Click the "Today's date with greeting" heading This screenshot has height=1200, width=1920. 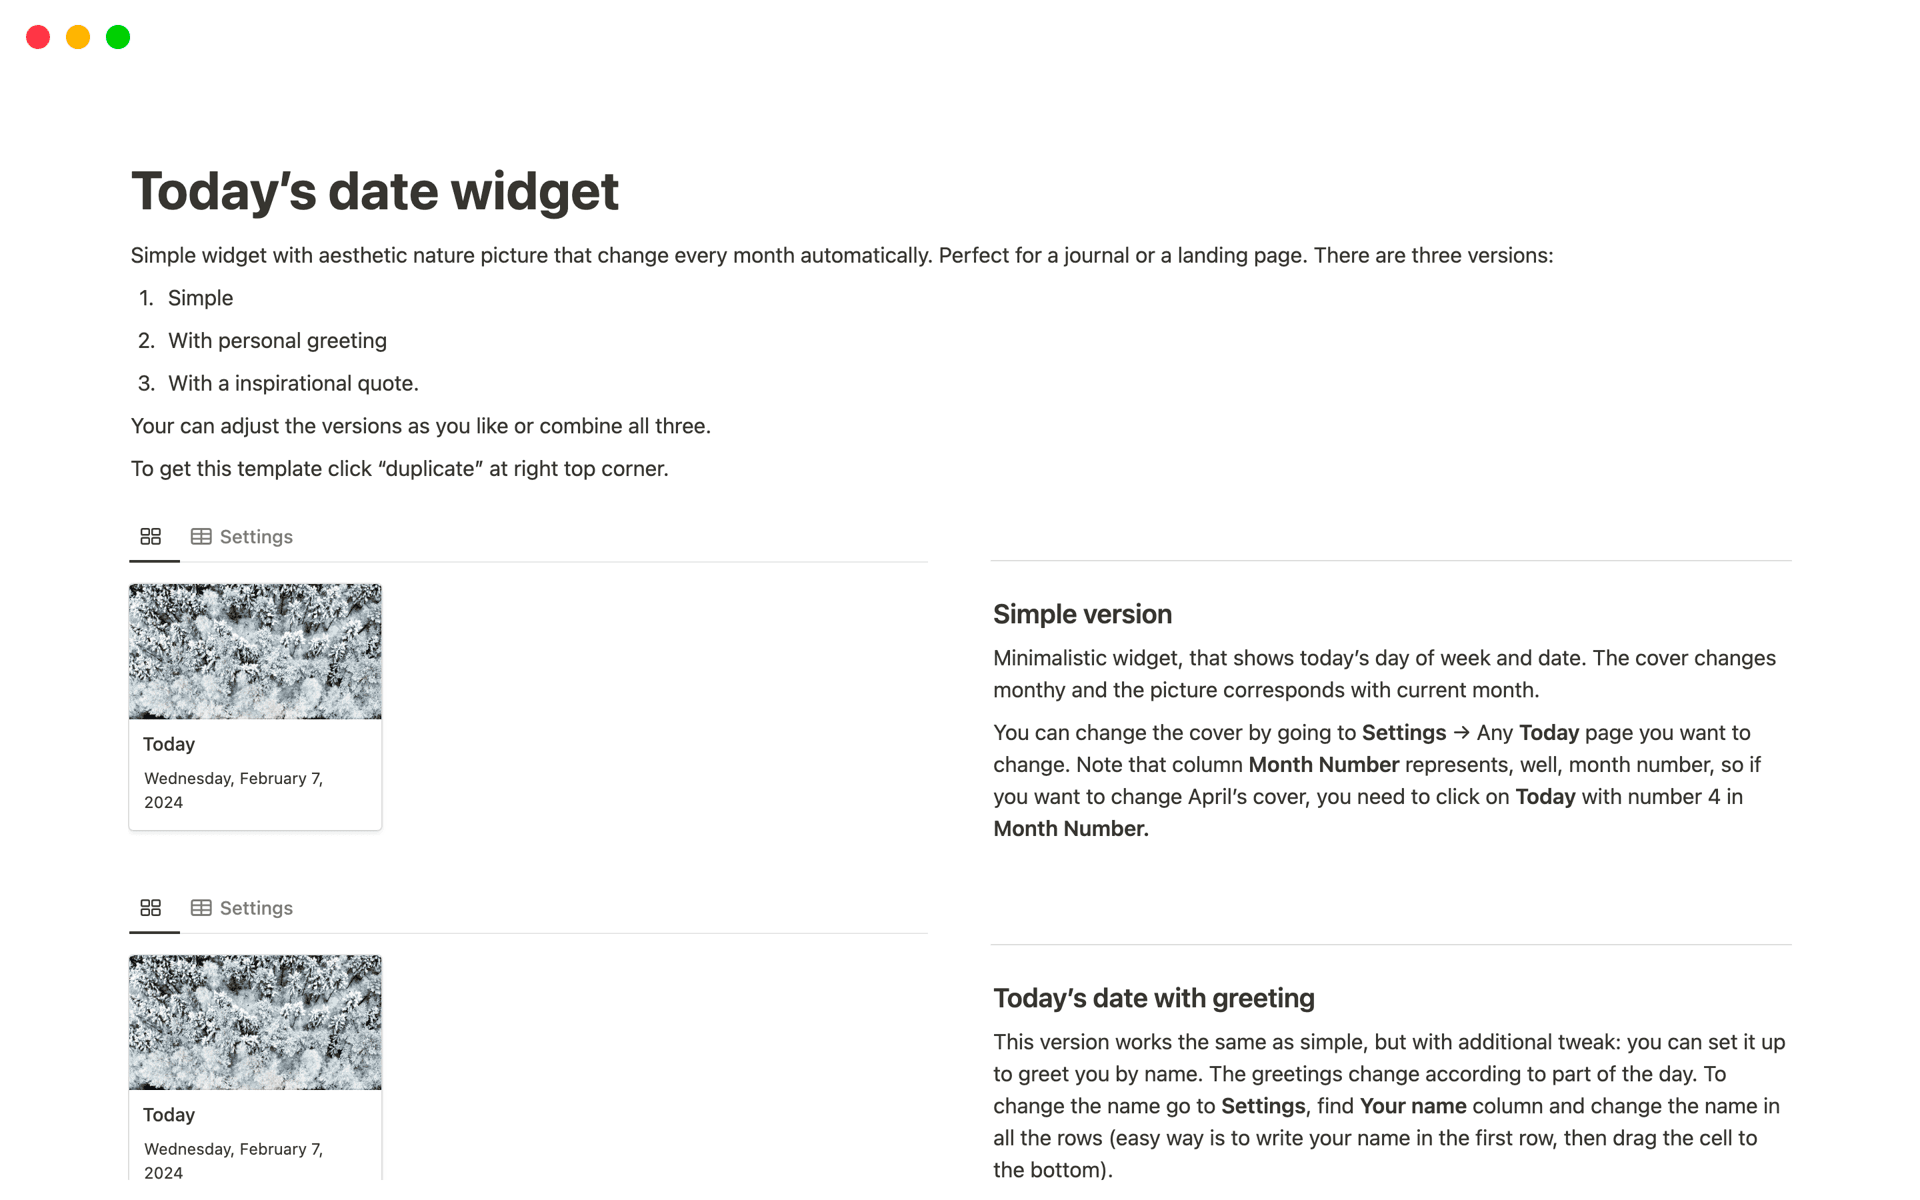coord(1153,998)
